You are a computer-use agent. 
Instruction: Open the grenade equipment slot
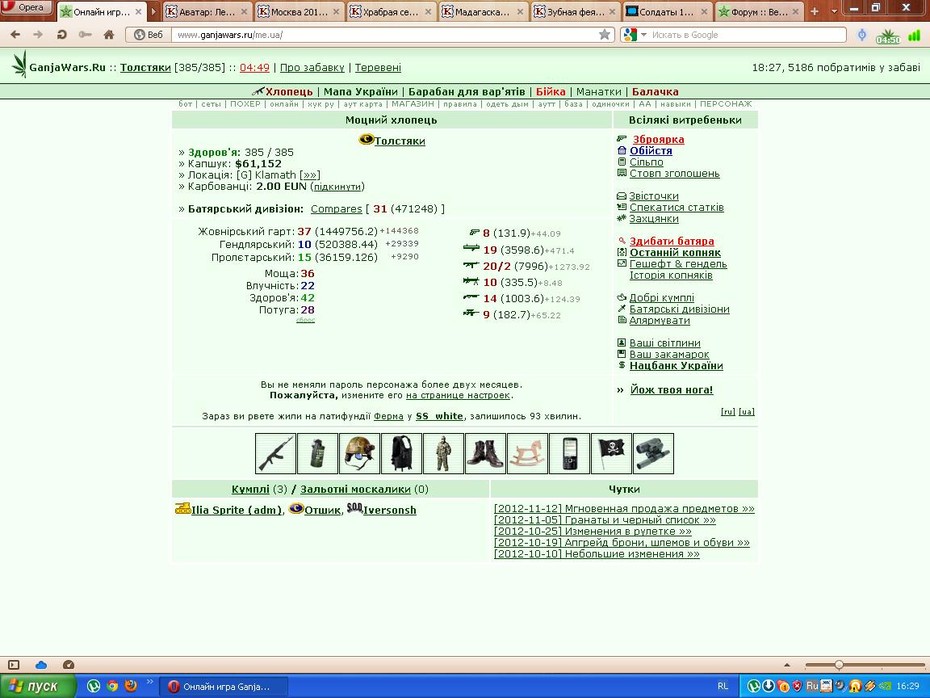click(x=317, y=454)
